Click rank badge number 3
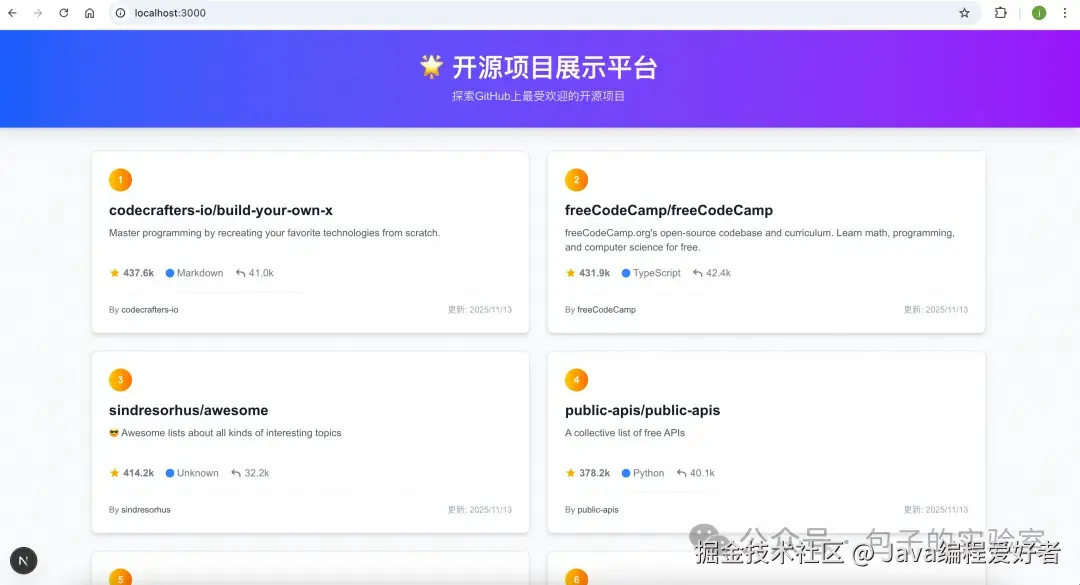 121,380
